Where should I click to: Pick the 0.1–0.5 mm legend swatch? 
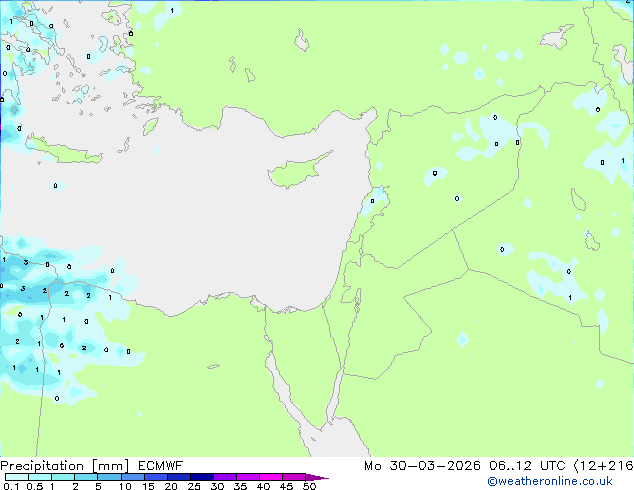(17, 477)
